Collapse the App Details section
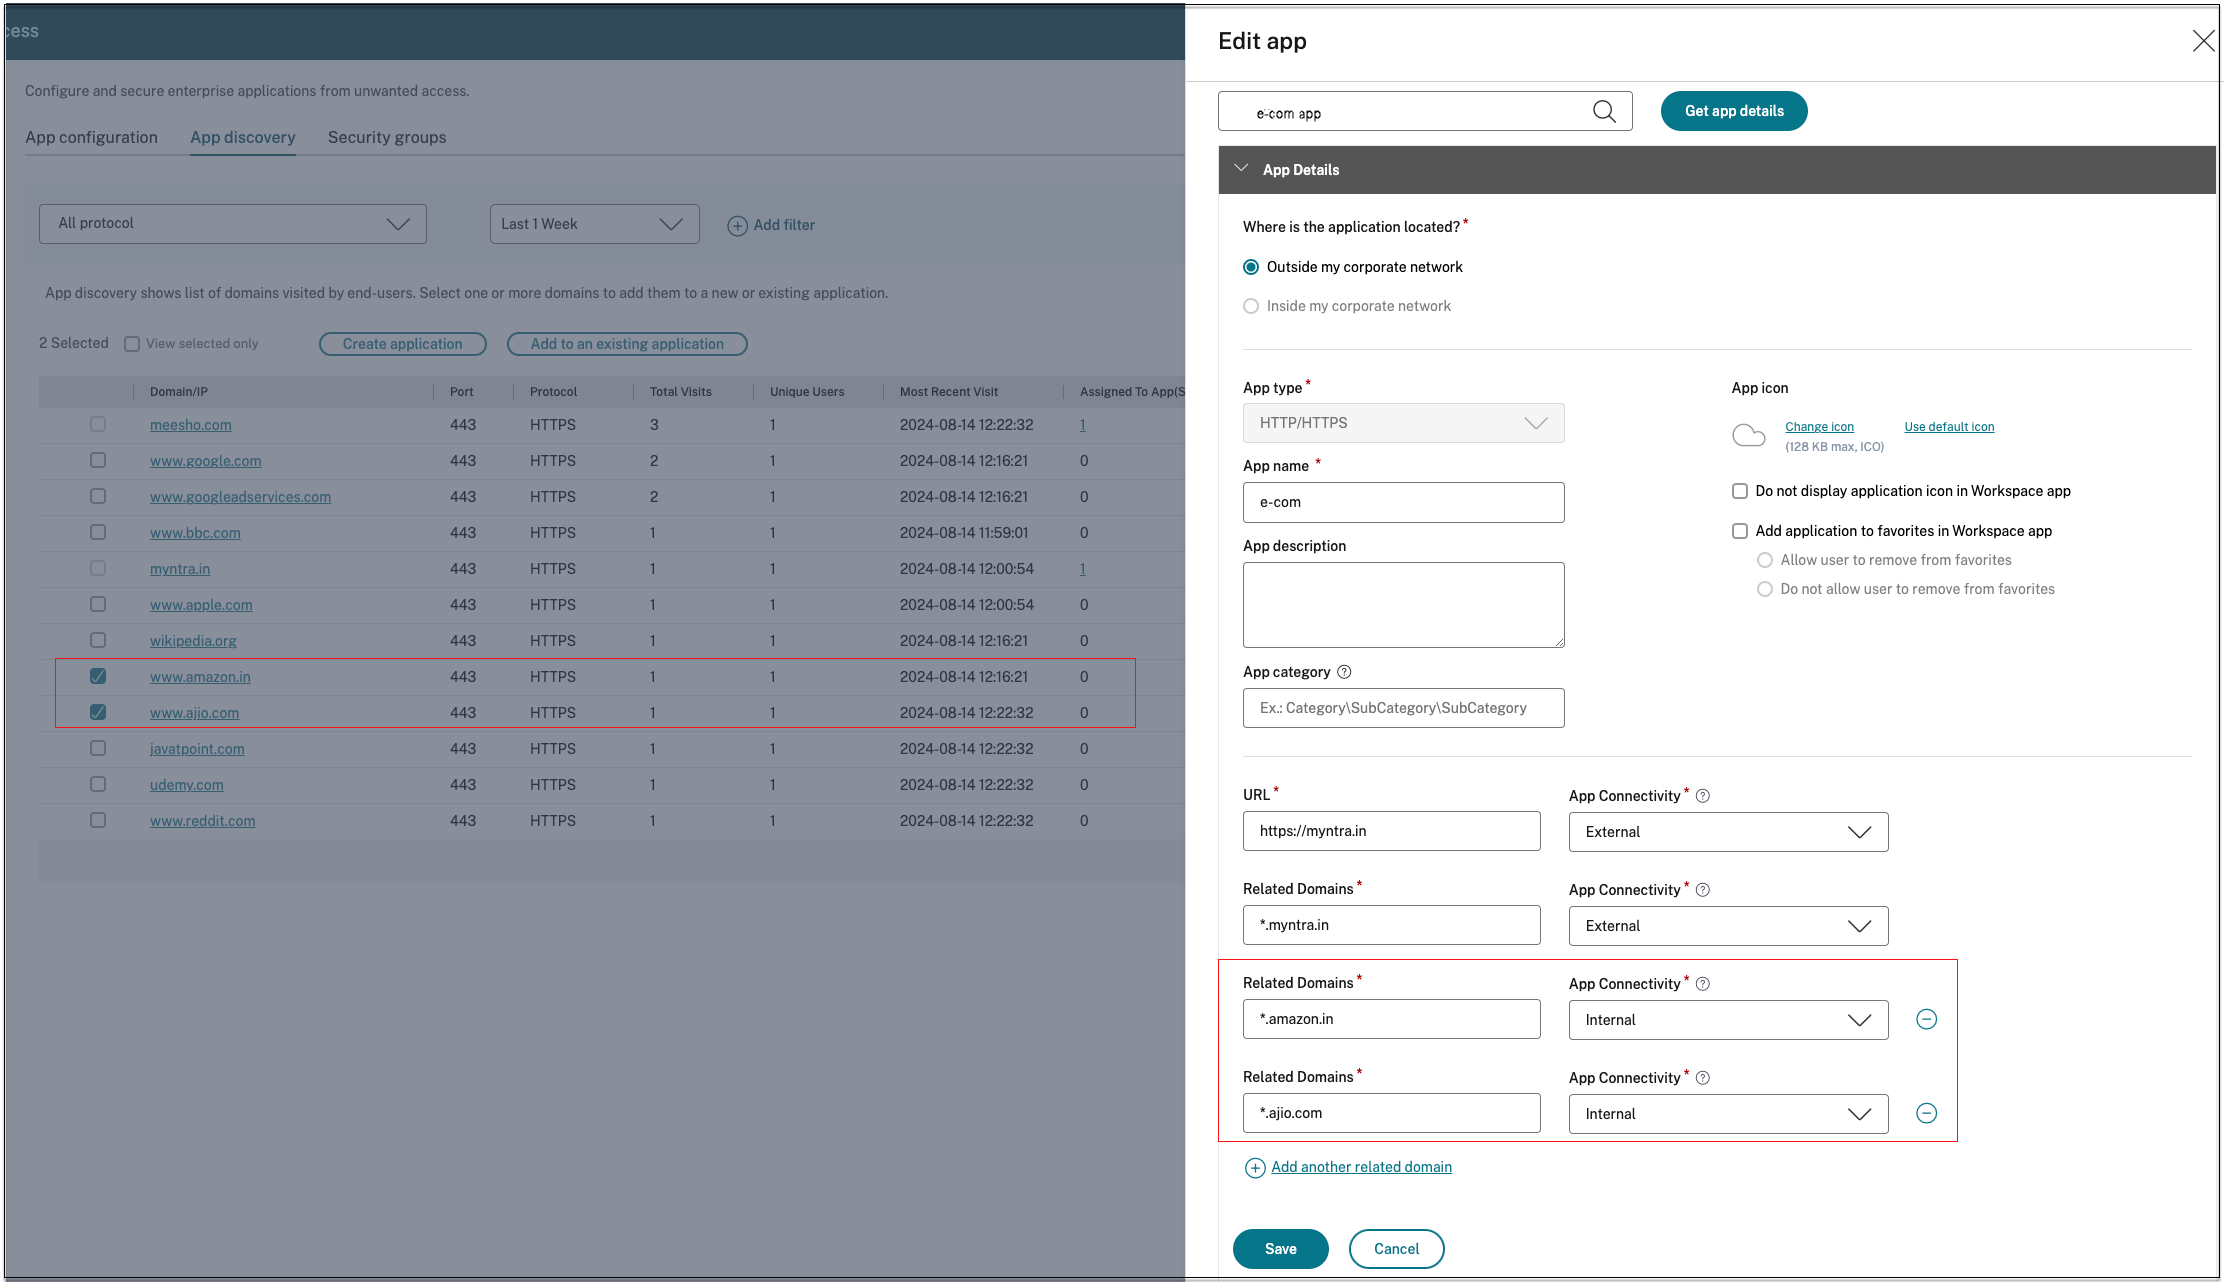Image resolution: width=2224 pixels, height=1282 pixels. (x=1242, y=169)
